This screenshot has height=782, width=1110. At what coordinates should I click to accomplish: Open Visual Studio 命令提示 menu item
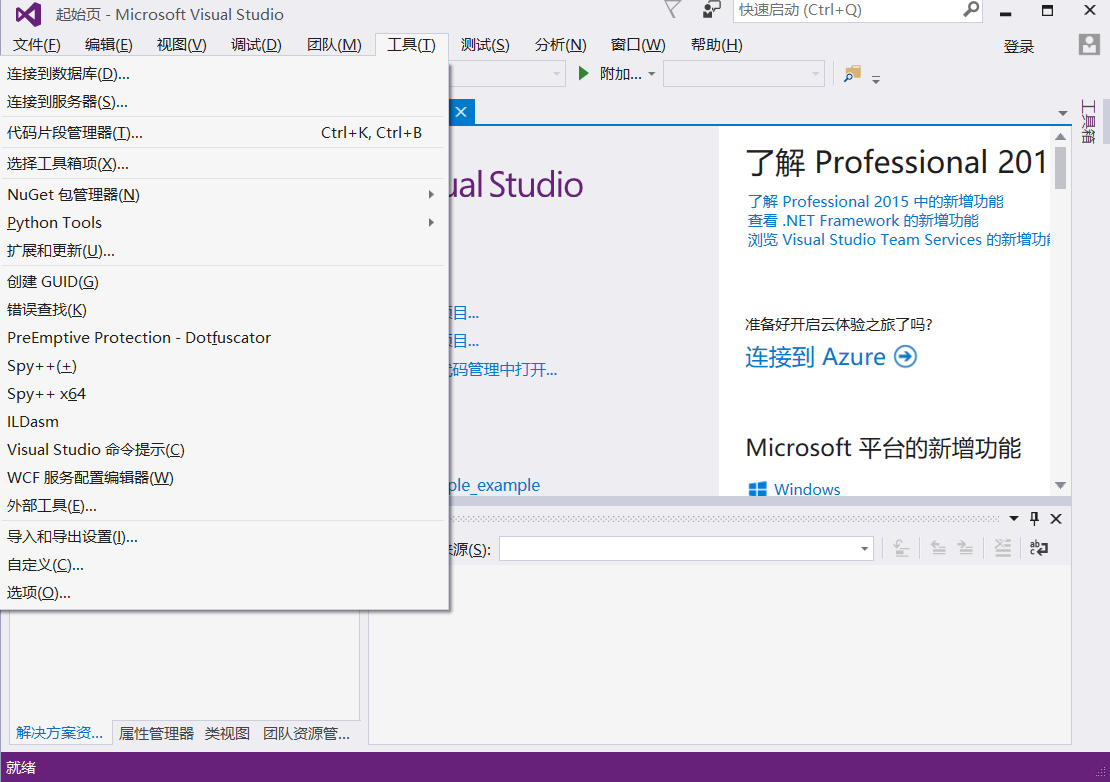coord(223,449)
